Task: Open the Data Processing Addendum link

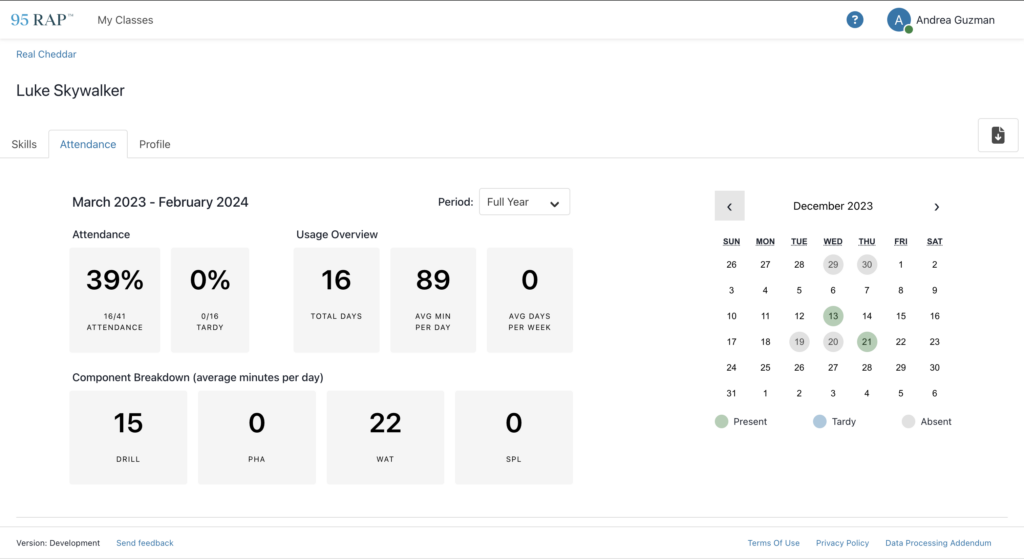Action: (938, 543)
